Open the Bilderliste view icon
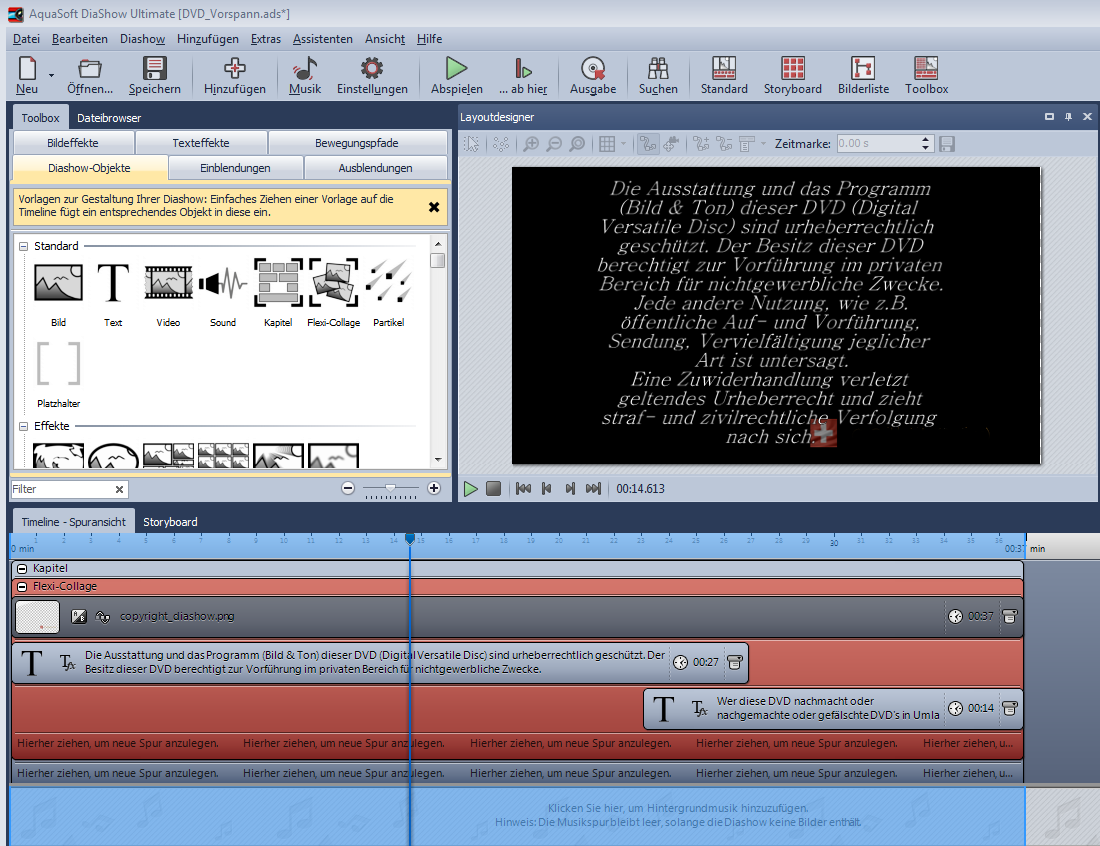Image resolution: width=1100 pixels, height=846 pixels. pos(863,69)
